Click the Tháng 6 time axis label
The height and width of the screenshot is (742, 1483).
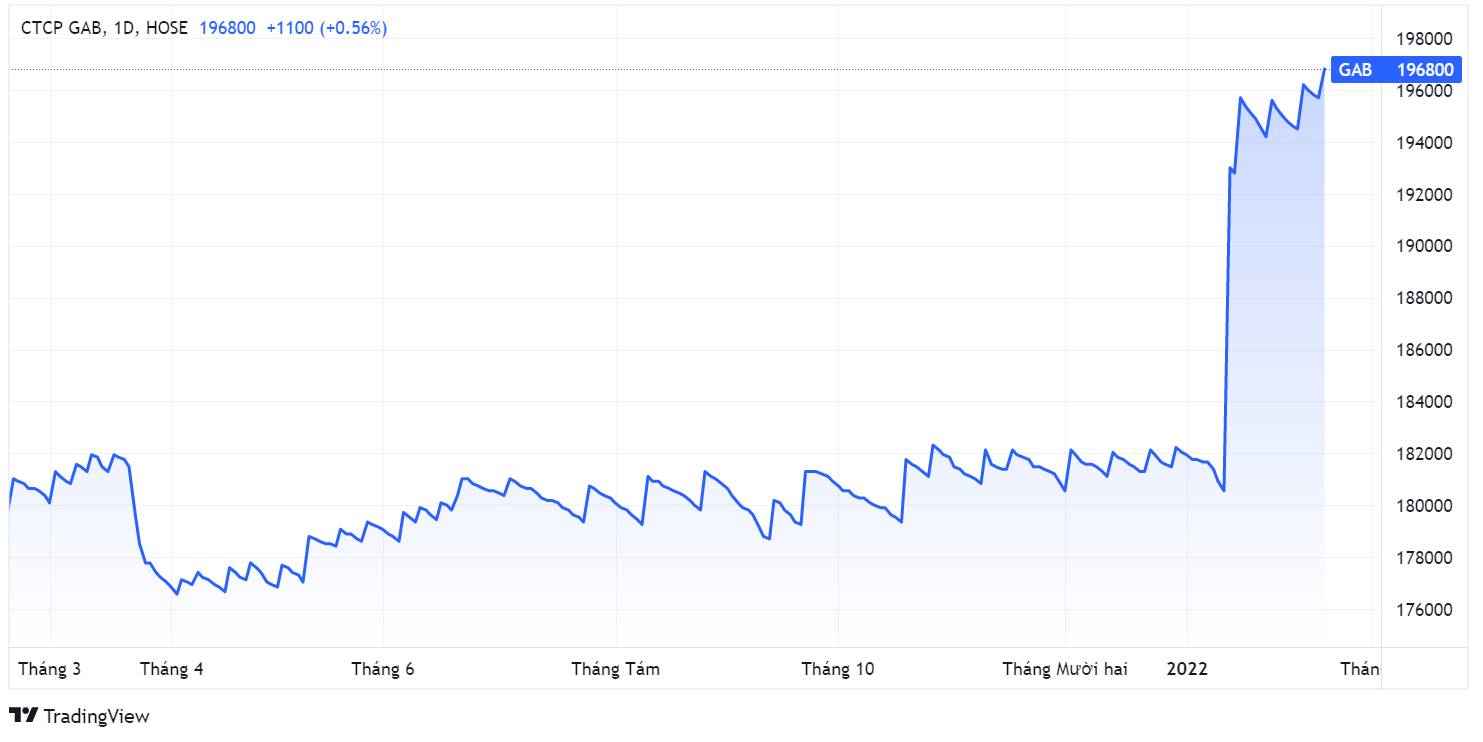pos(383,669)
